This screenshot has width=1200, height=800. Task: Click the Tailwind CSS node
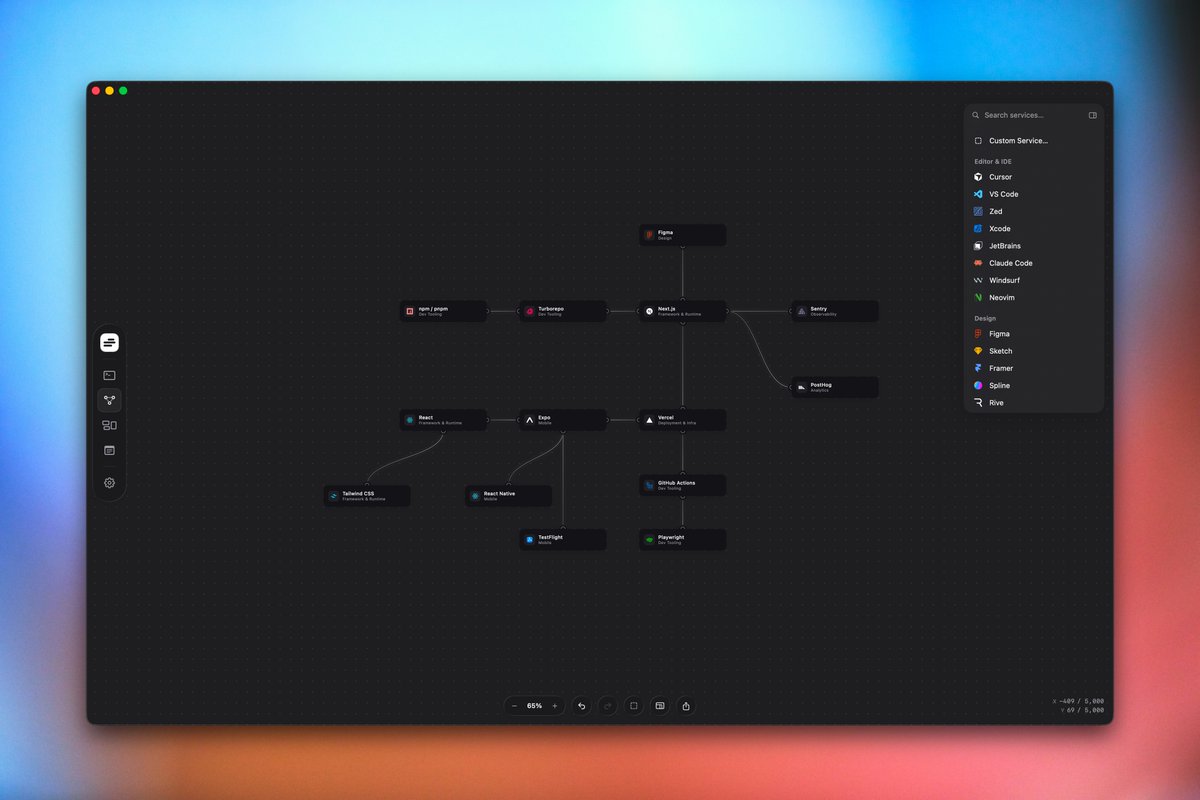[367, 496]
